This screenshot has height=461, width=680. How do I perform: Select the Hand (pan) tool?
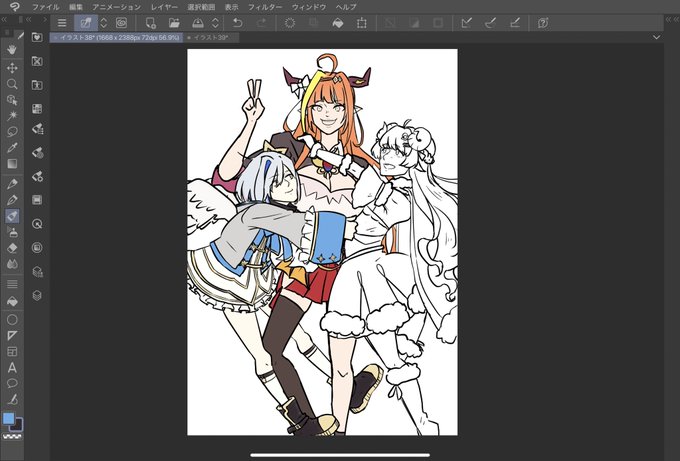pos(12,50)
